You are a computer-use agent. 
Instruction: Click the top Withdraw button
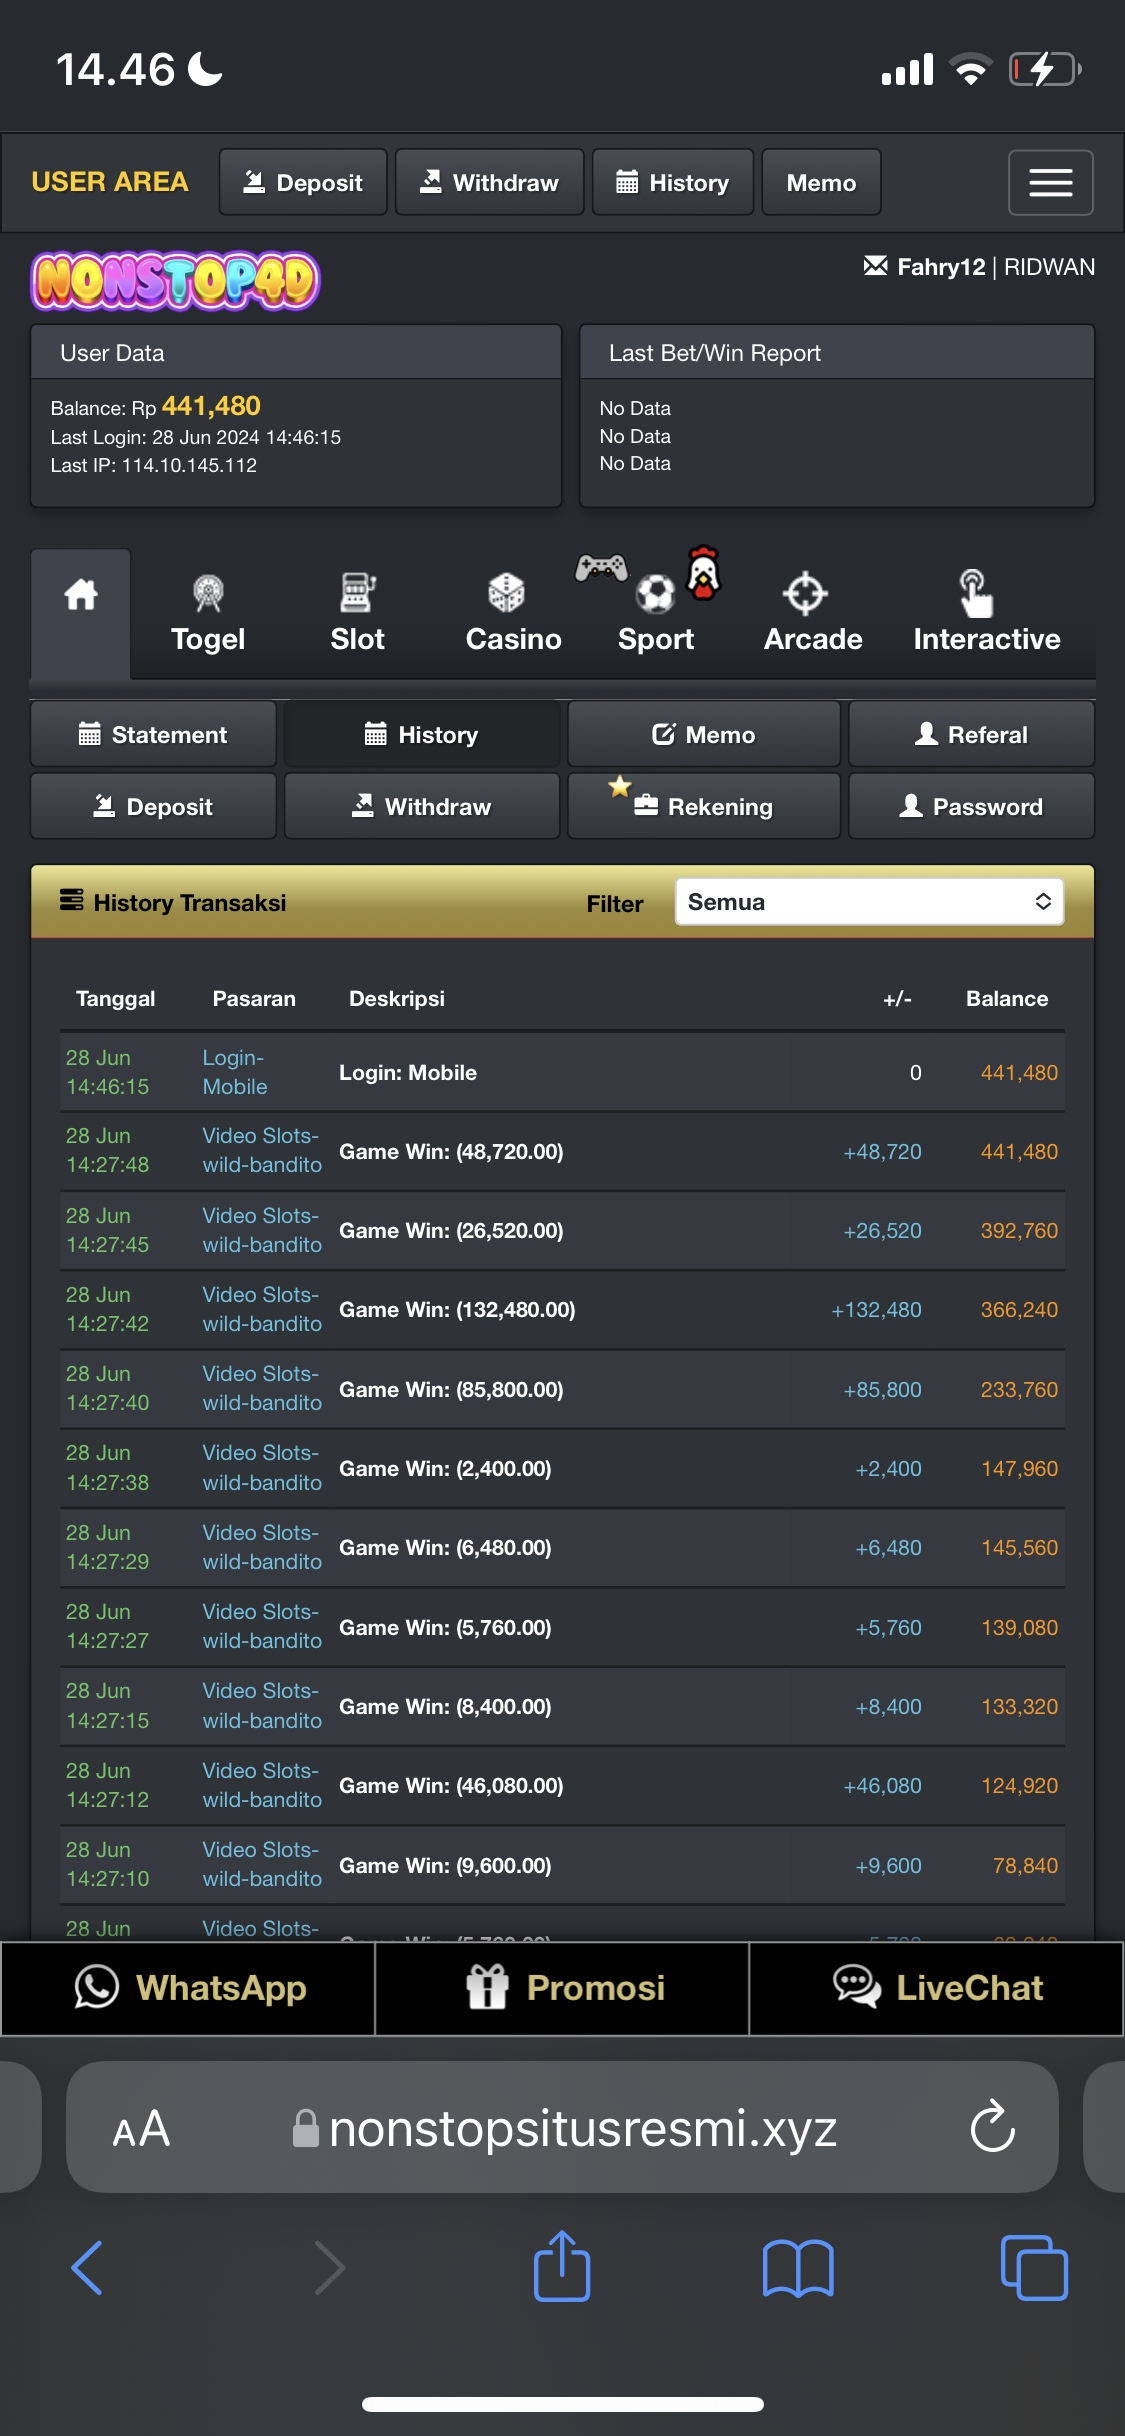489,182
